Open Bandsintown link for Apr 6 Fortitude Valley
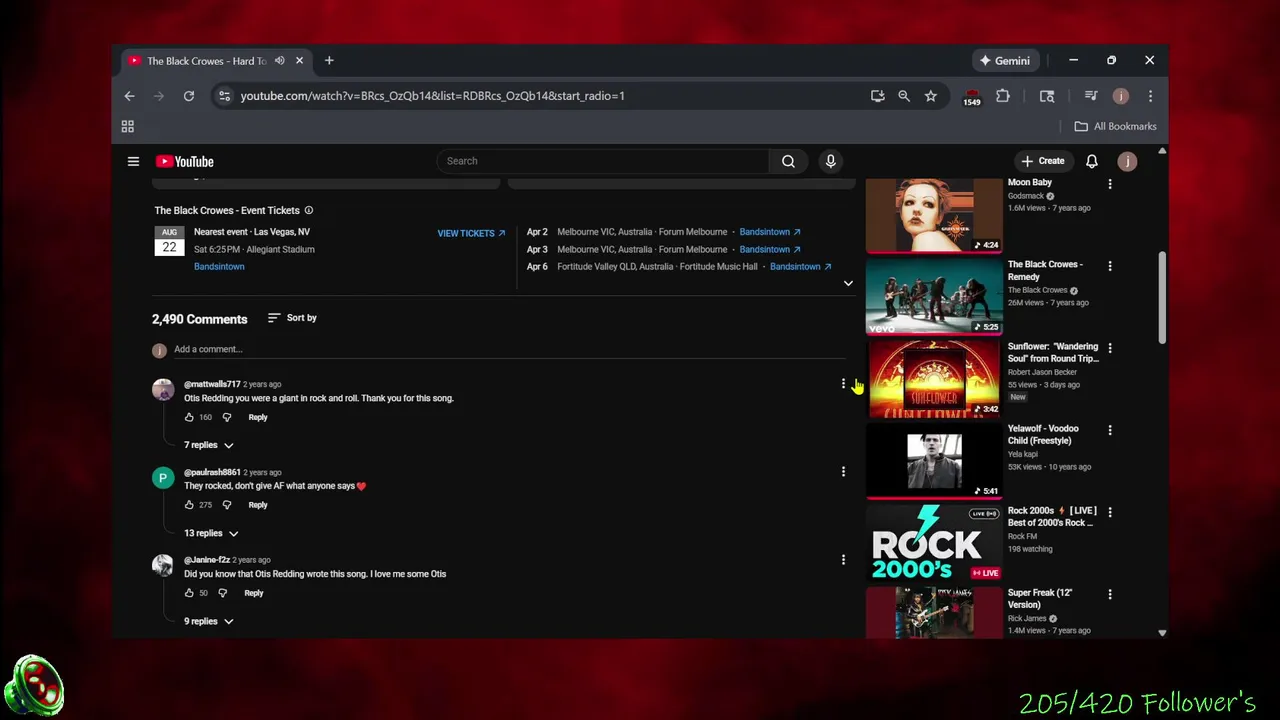Image resolution: width=1280 pixels, height=720 pixels. [801, 266]
